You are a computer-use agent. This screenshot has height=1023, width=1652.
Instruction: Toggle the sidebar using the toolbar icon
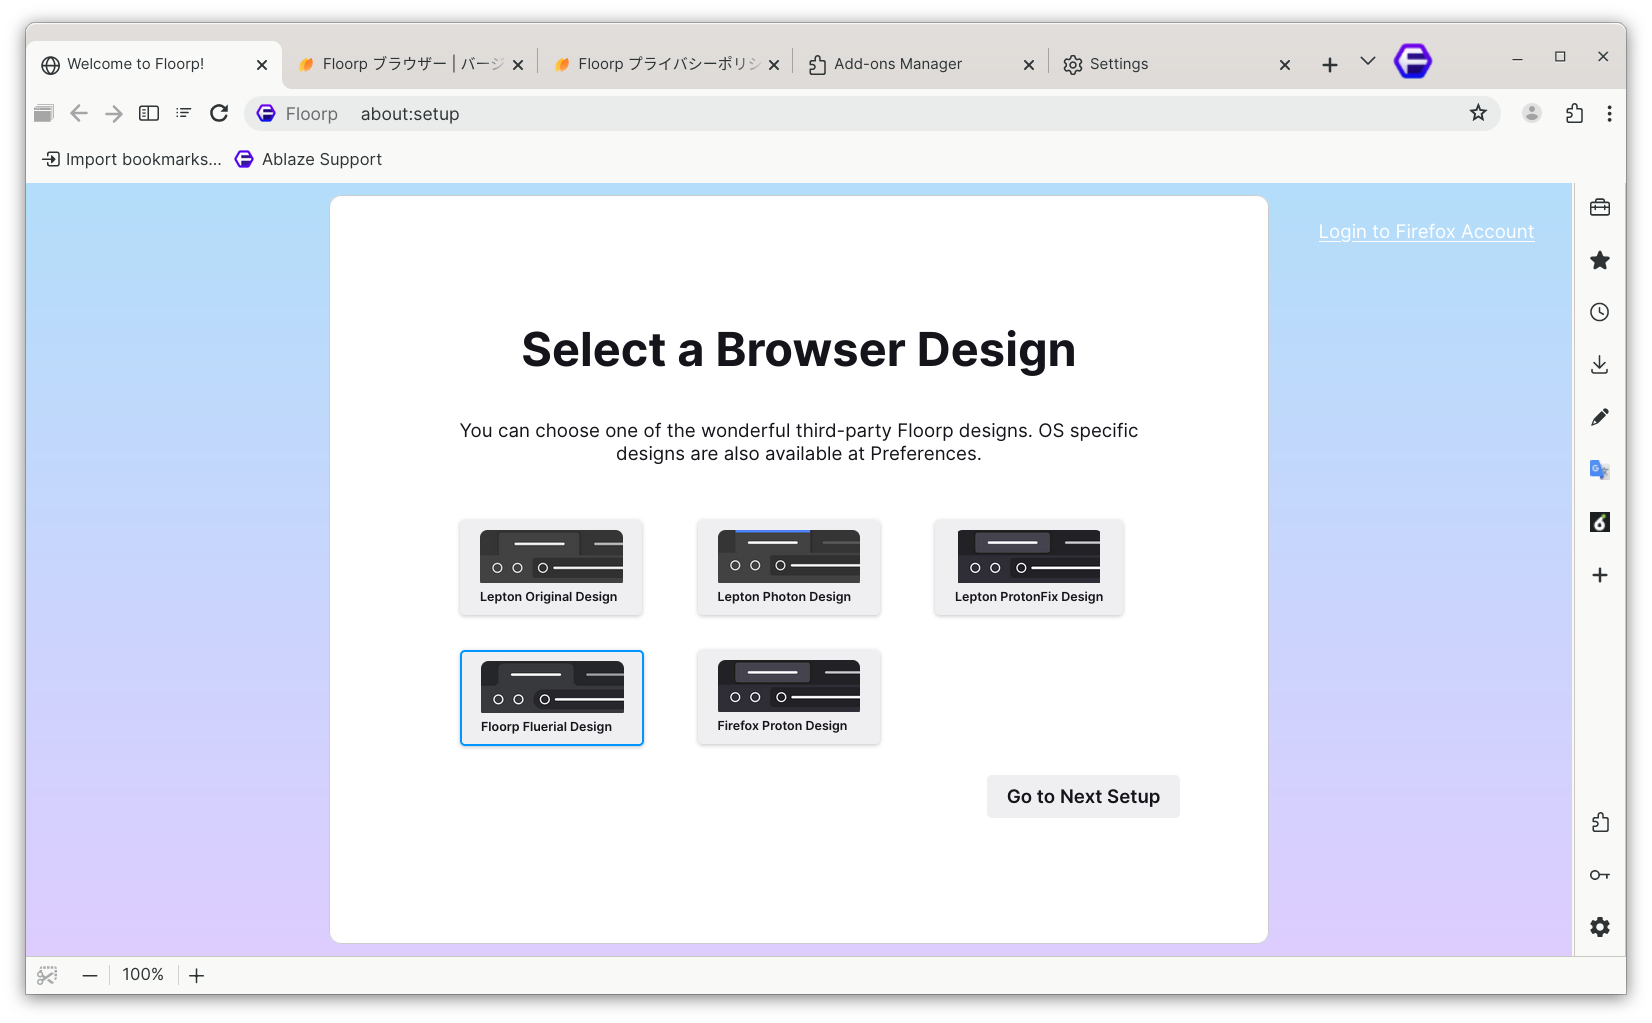[x=149, y=113]
